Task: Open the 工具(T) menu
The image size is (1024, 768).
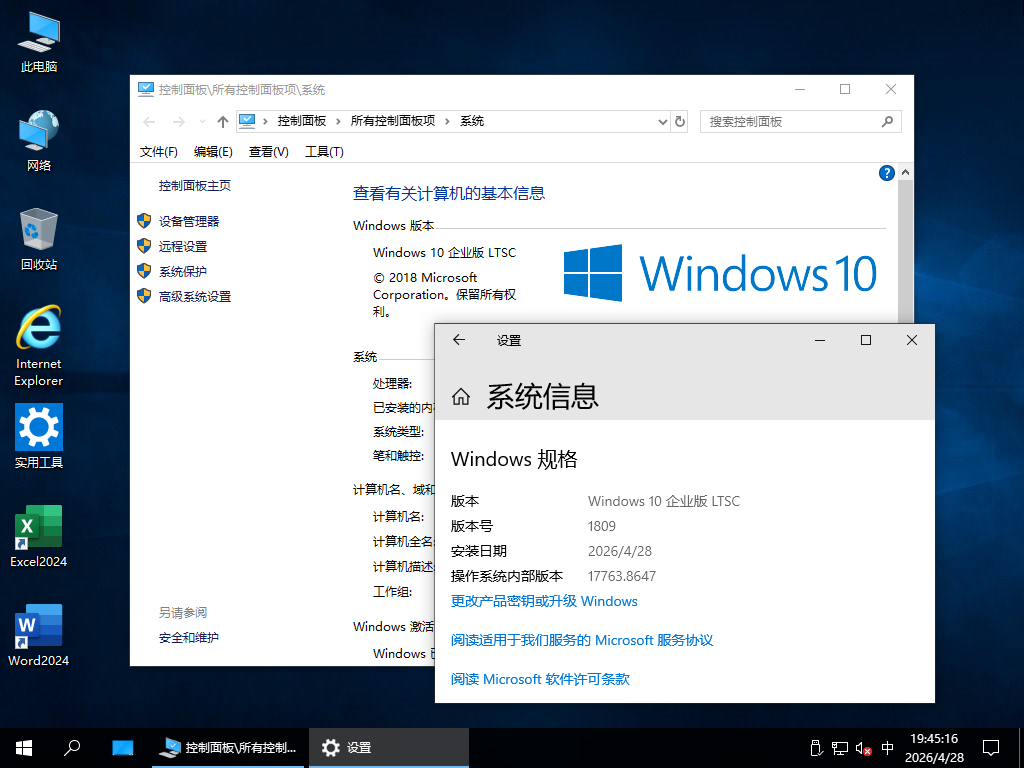Action: point(324,152)
